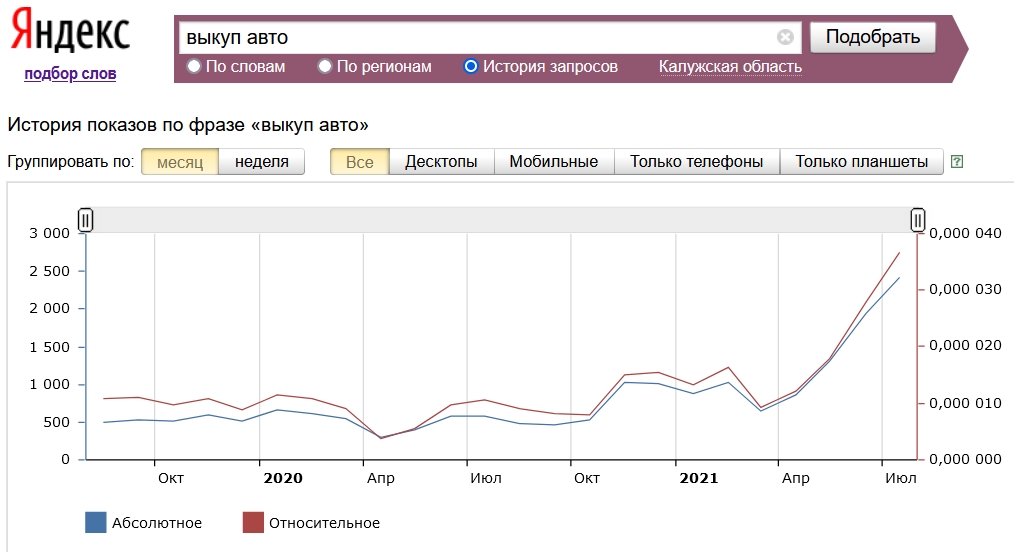Clear the search field with the X icon
1014x552 pixels.
point(785,37)
